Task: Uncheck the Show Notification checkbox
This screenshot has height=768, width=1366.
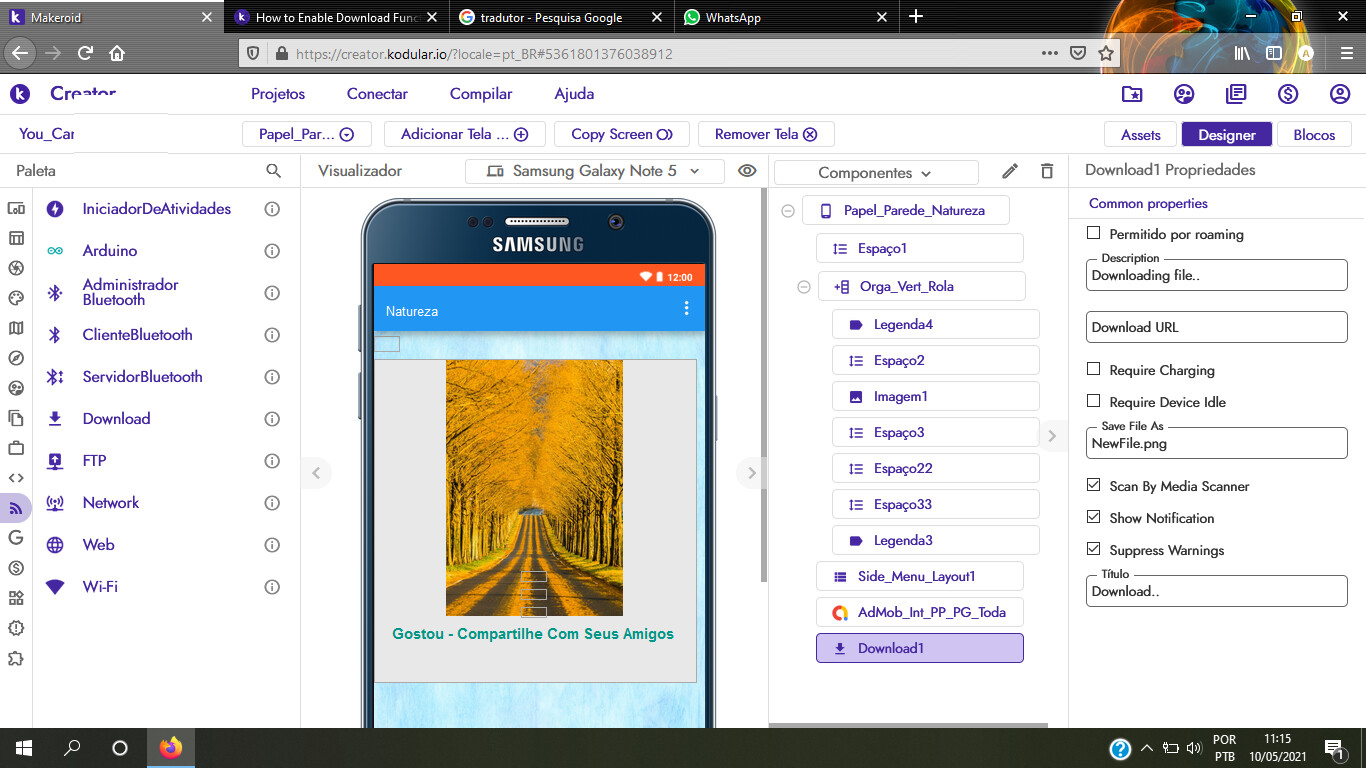Action: pos(1093,517)
